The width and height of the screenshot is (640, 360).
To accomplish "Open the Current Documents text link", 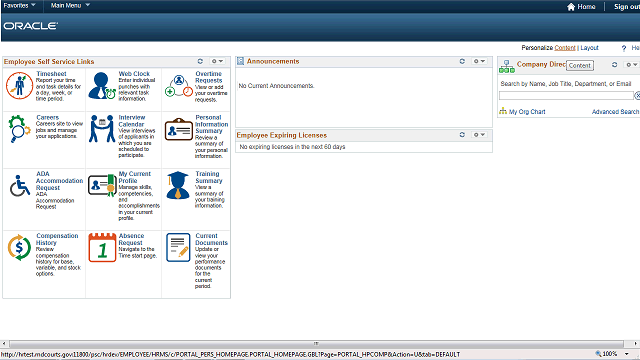I will (x=211, y=239).
